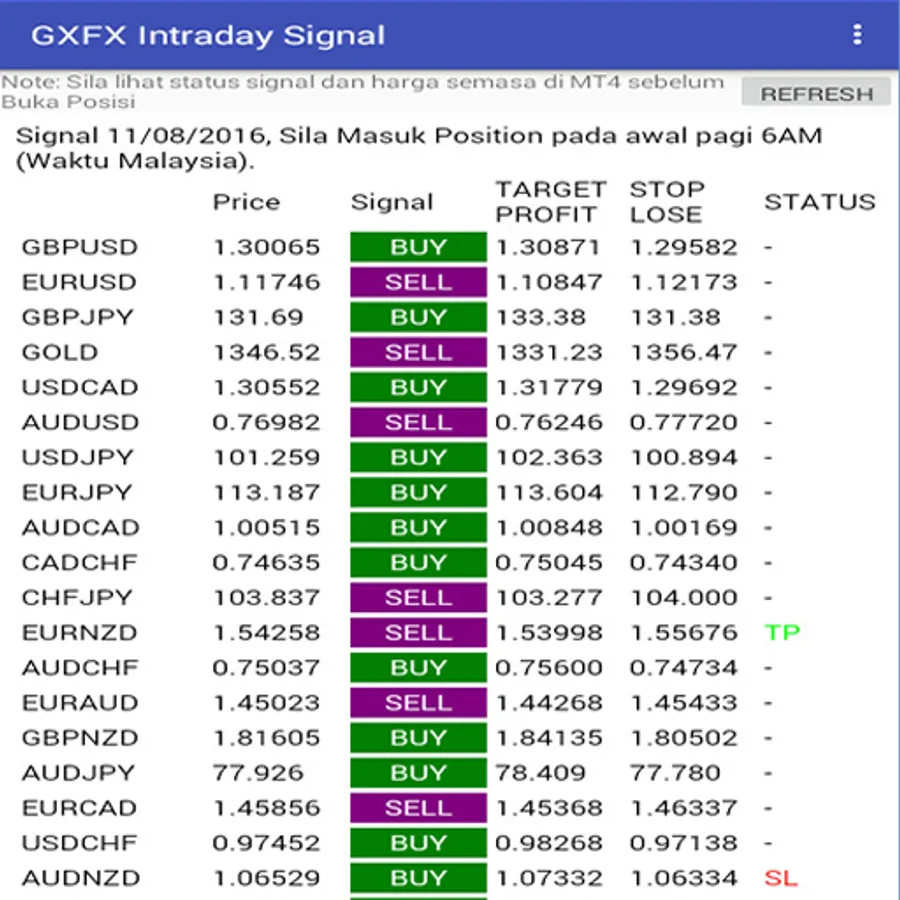The image size is (900, 900).
Task: Select the GBPUSD pair name
Action: click(80, 247)
